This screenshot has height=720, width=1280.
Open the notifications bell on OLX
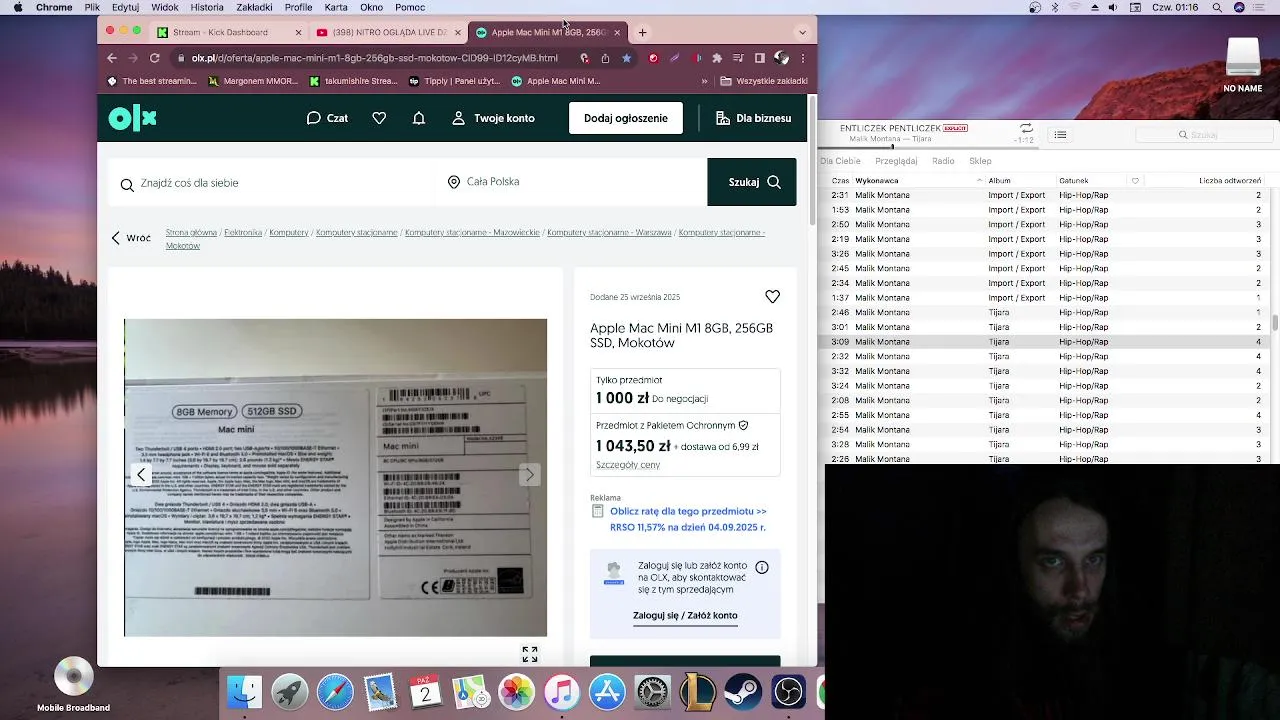419,118
